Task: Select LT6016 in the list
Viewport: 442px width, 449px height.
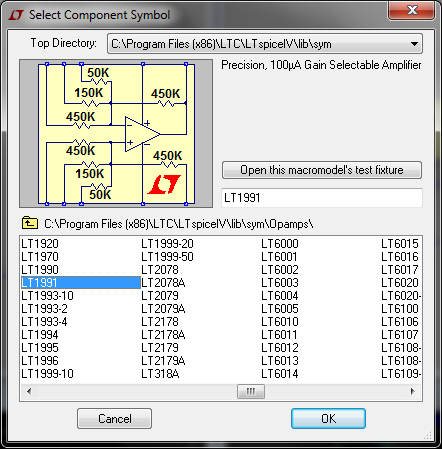Action: pos(400,257)
